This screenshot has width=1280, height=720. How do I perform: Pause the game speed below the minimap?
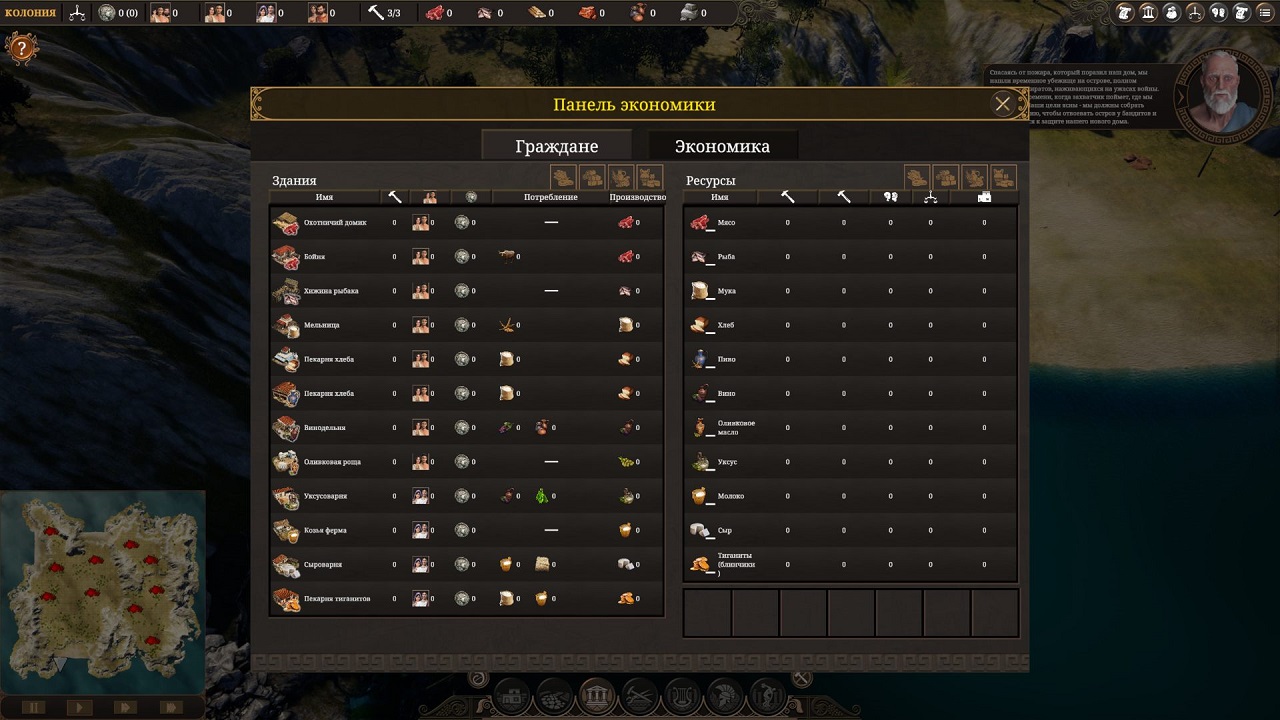(33, 707)
